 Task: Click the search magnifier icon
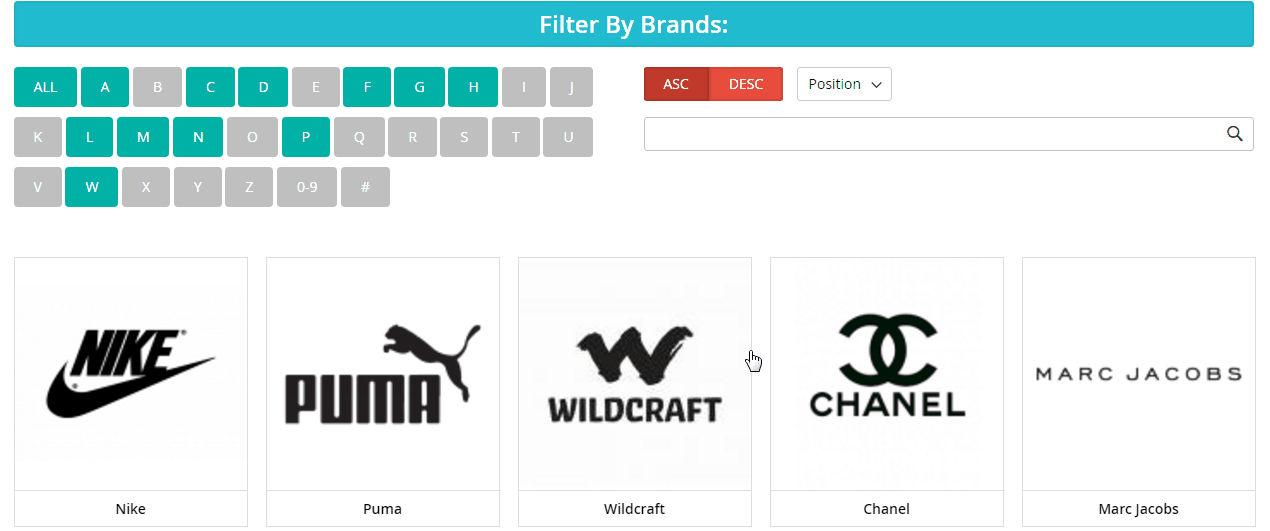[1235, 134]
